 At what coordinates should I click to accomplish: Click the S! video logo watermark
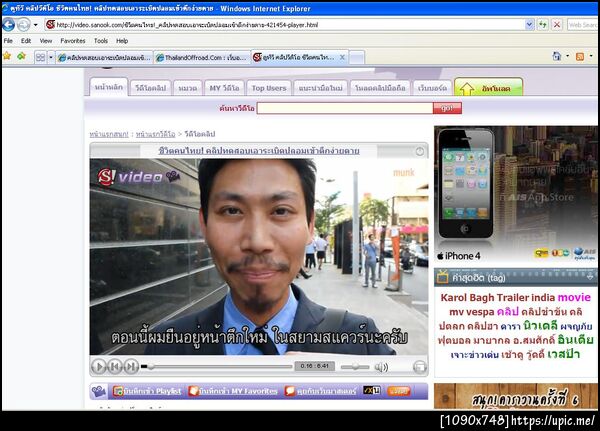point(139,176)
